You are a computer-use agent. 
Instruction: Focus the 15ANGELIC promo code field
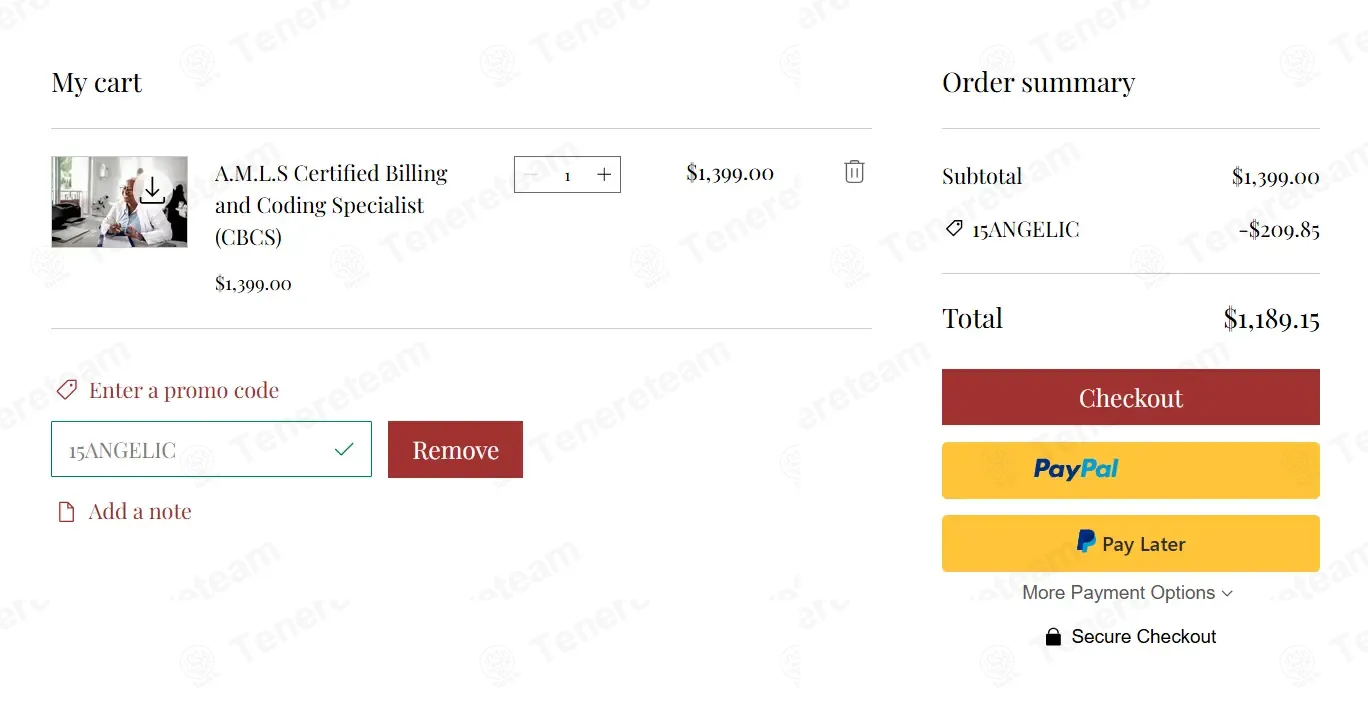pos(211,449)
